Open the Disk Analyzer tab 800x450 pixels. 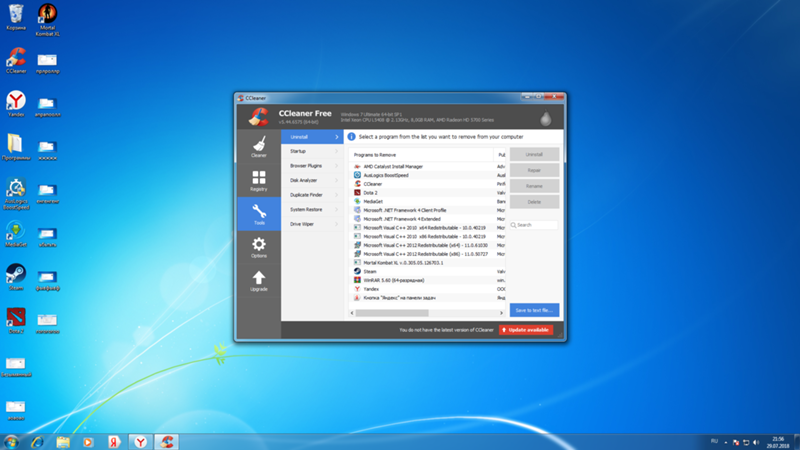(x=312, y=180)
